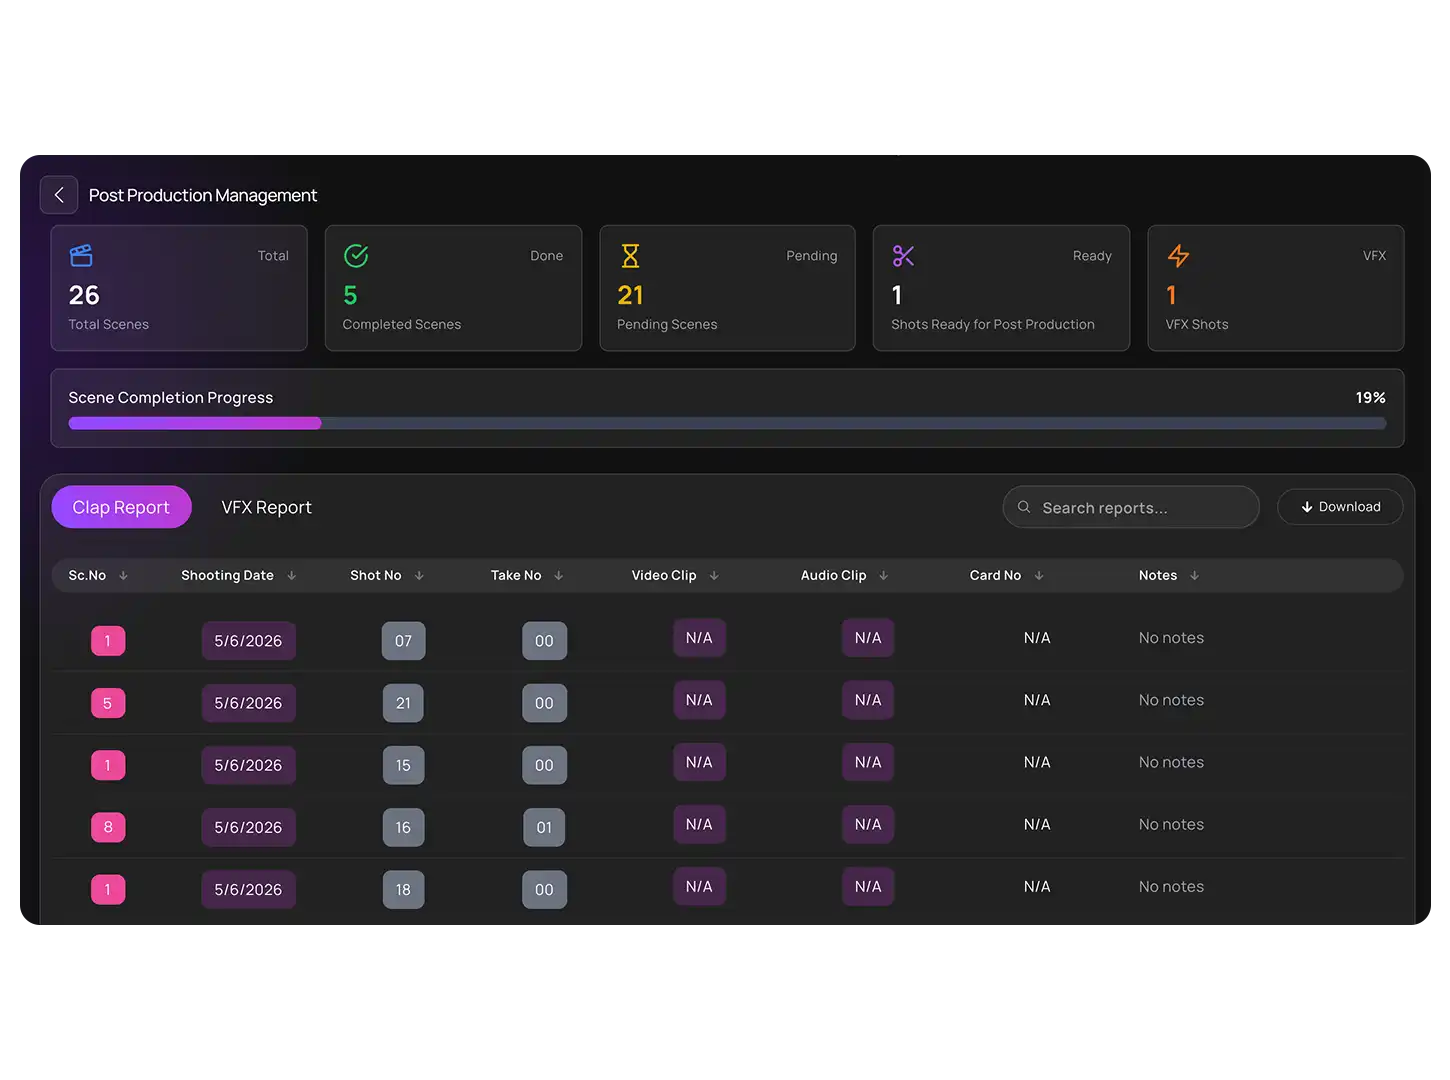
Task: Click the Card No column header
Action: (x=995, y=575)
